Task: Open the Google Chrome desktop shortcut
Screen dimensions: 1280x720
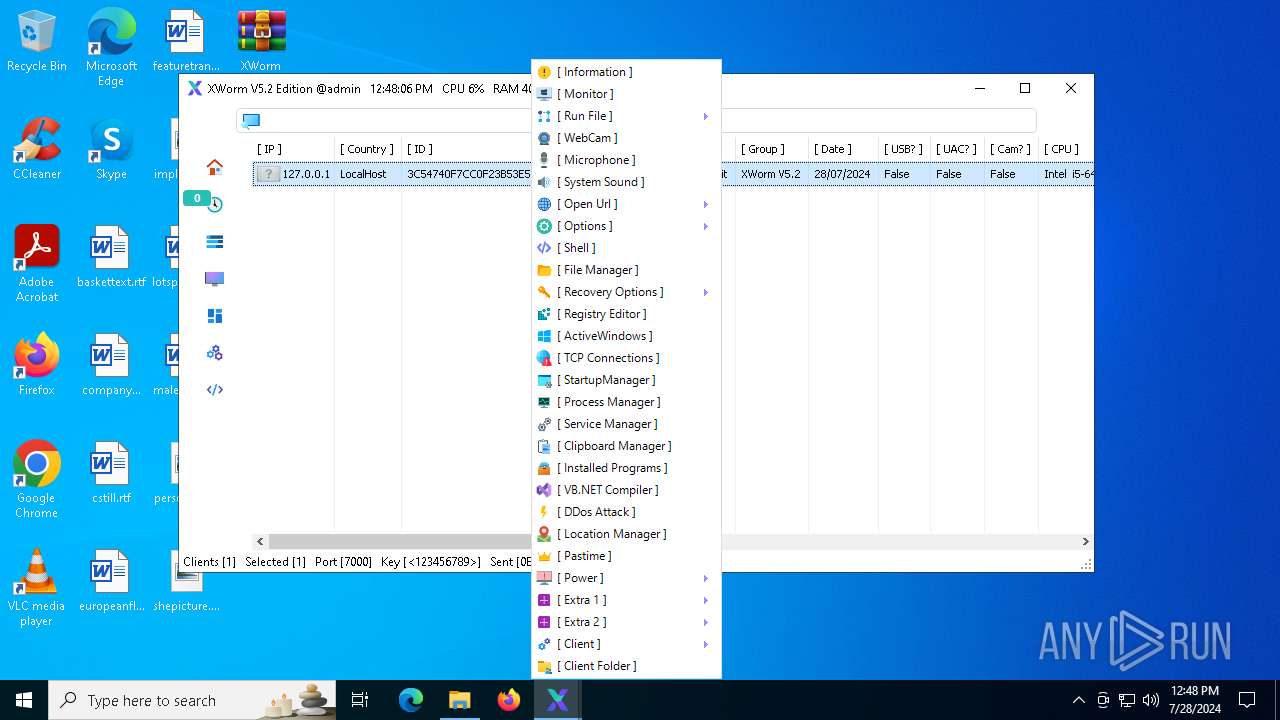Action: (x=37, y=480)
